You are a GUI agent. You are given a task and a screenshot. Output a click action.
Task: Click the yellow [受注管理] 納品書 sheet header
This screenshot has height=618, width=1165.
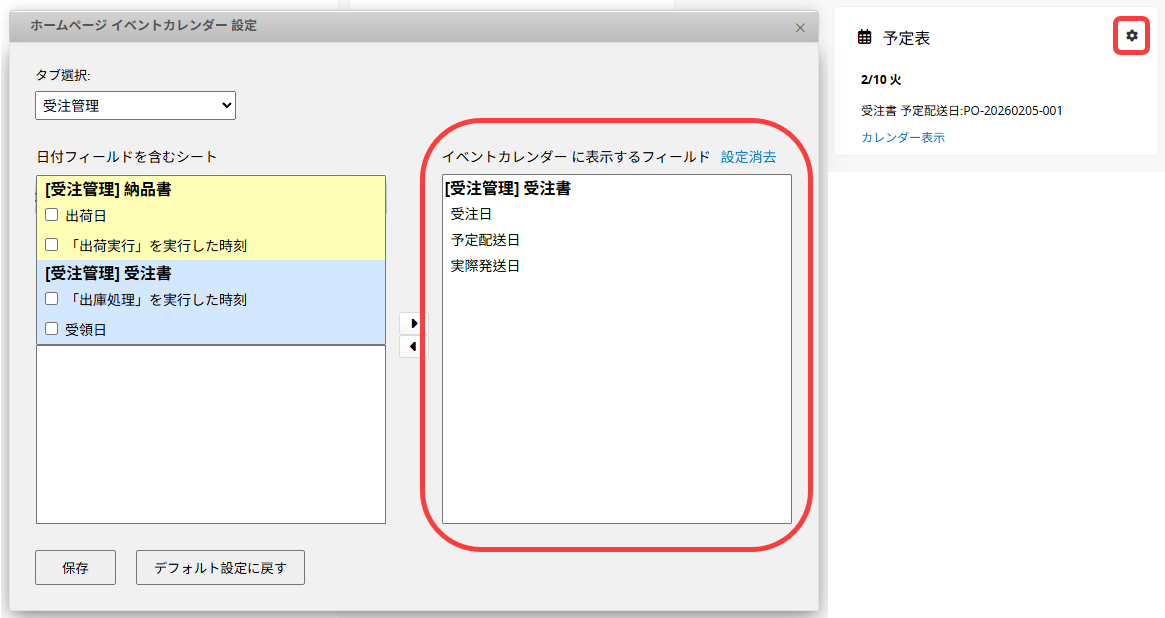click(x=108, y=189)
